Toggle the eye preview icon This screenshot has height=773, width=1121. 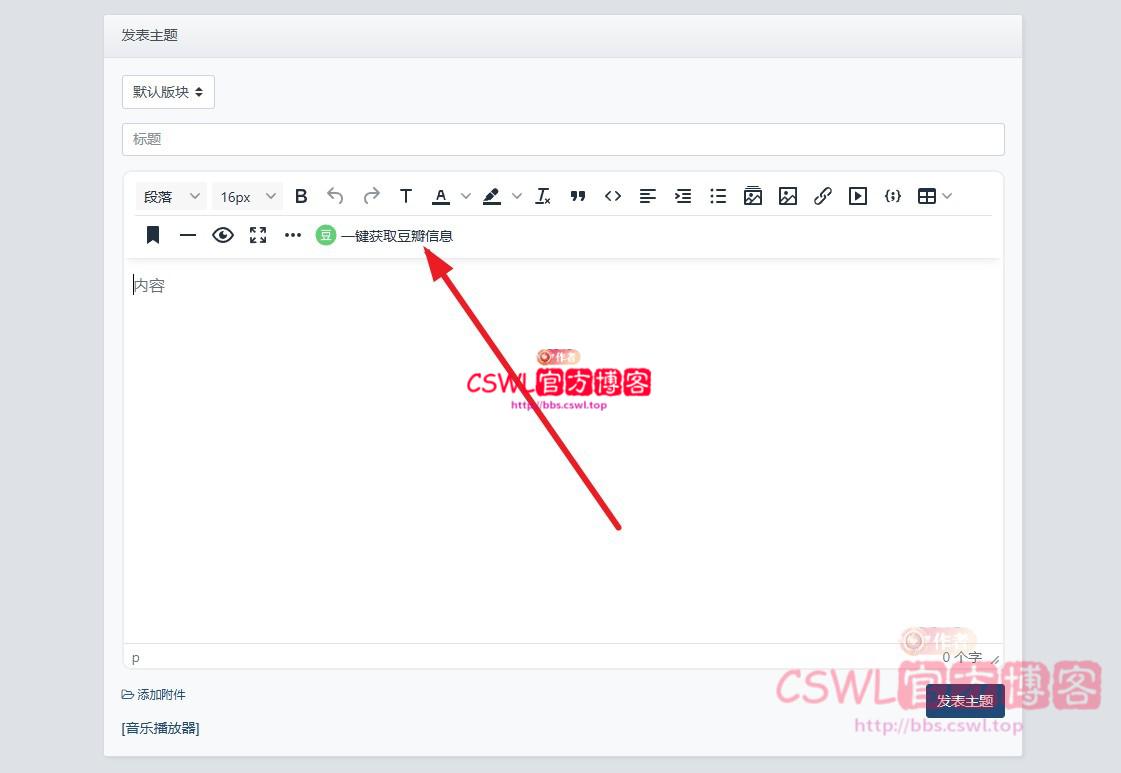(x=223, y=235)
